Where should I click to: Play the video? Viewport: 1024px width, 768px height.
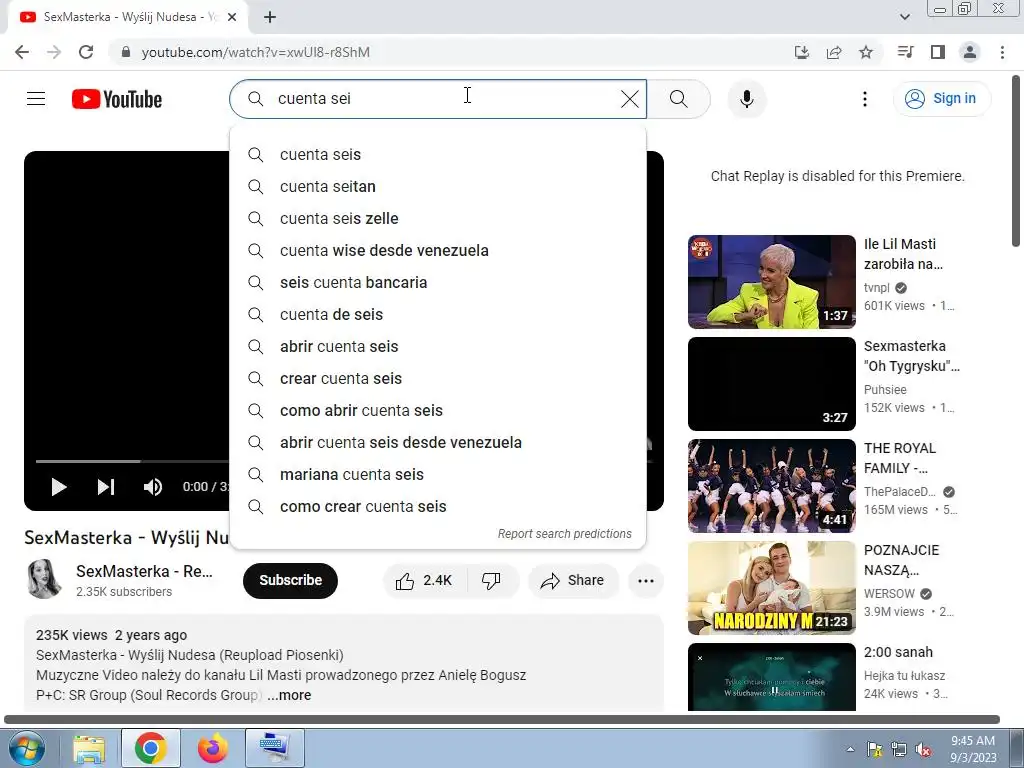point(59,487)
